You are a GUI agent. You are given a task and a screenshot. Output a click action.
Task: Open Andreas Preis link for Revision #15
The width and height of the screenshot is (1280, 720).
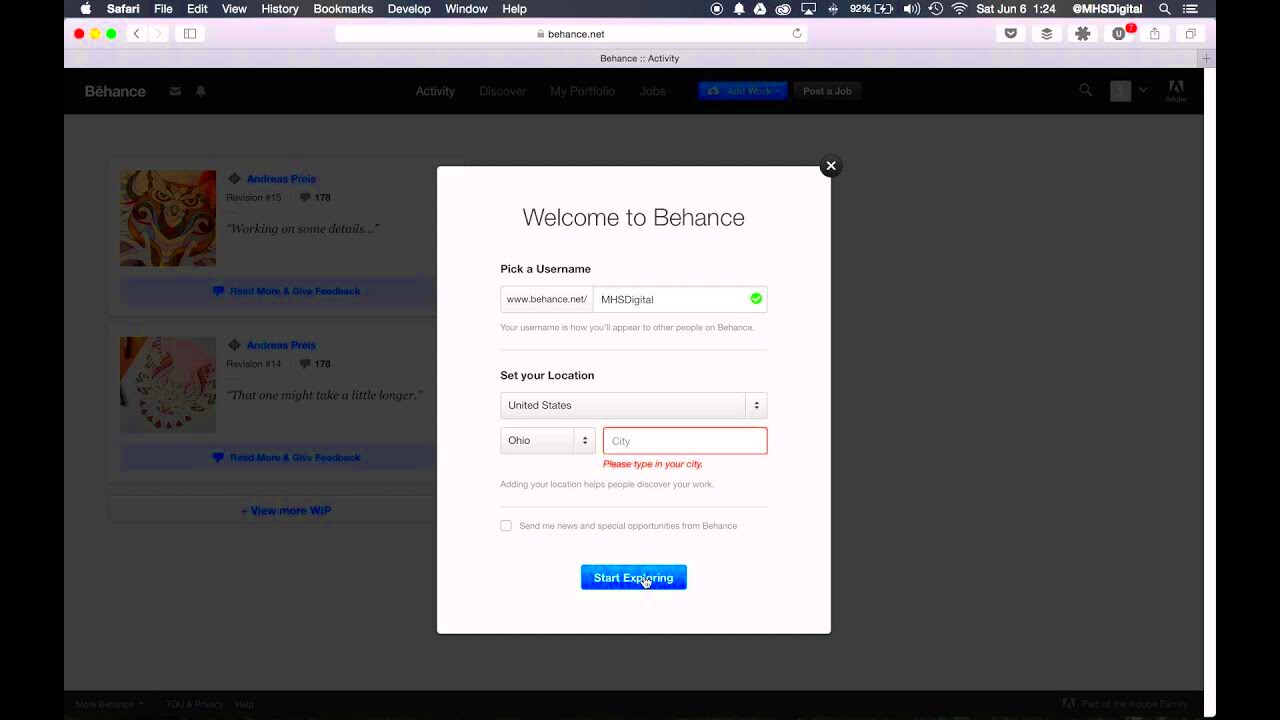click(x=281, y=179)
